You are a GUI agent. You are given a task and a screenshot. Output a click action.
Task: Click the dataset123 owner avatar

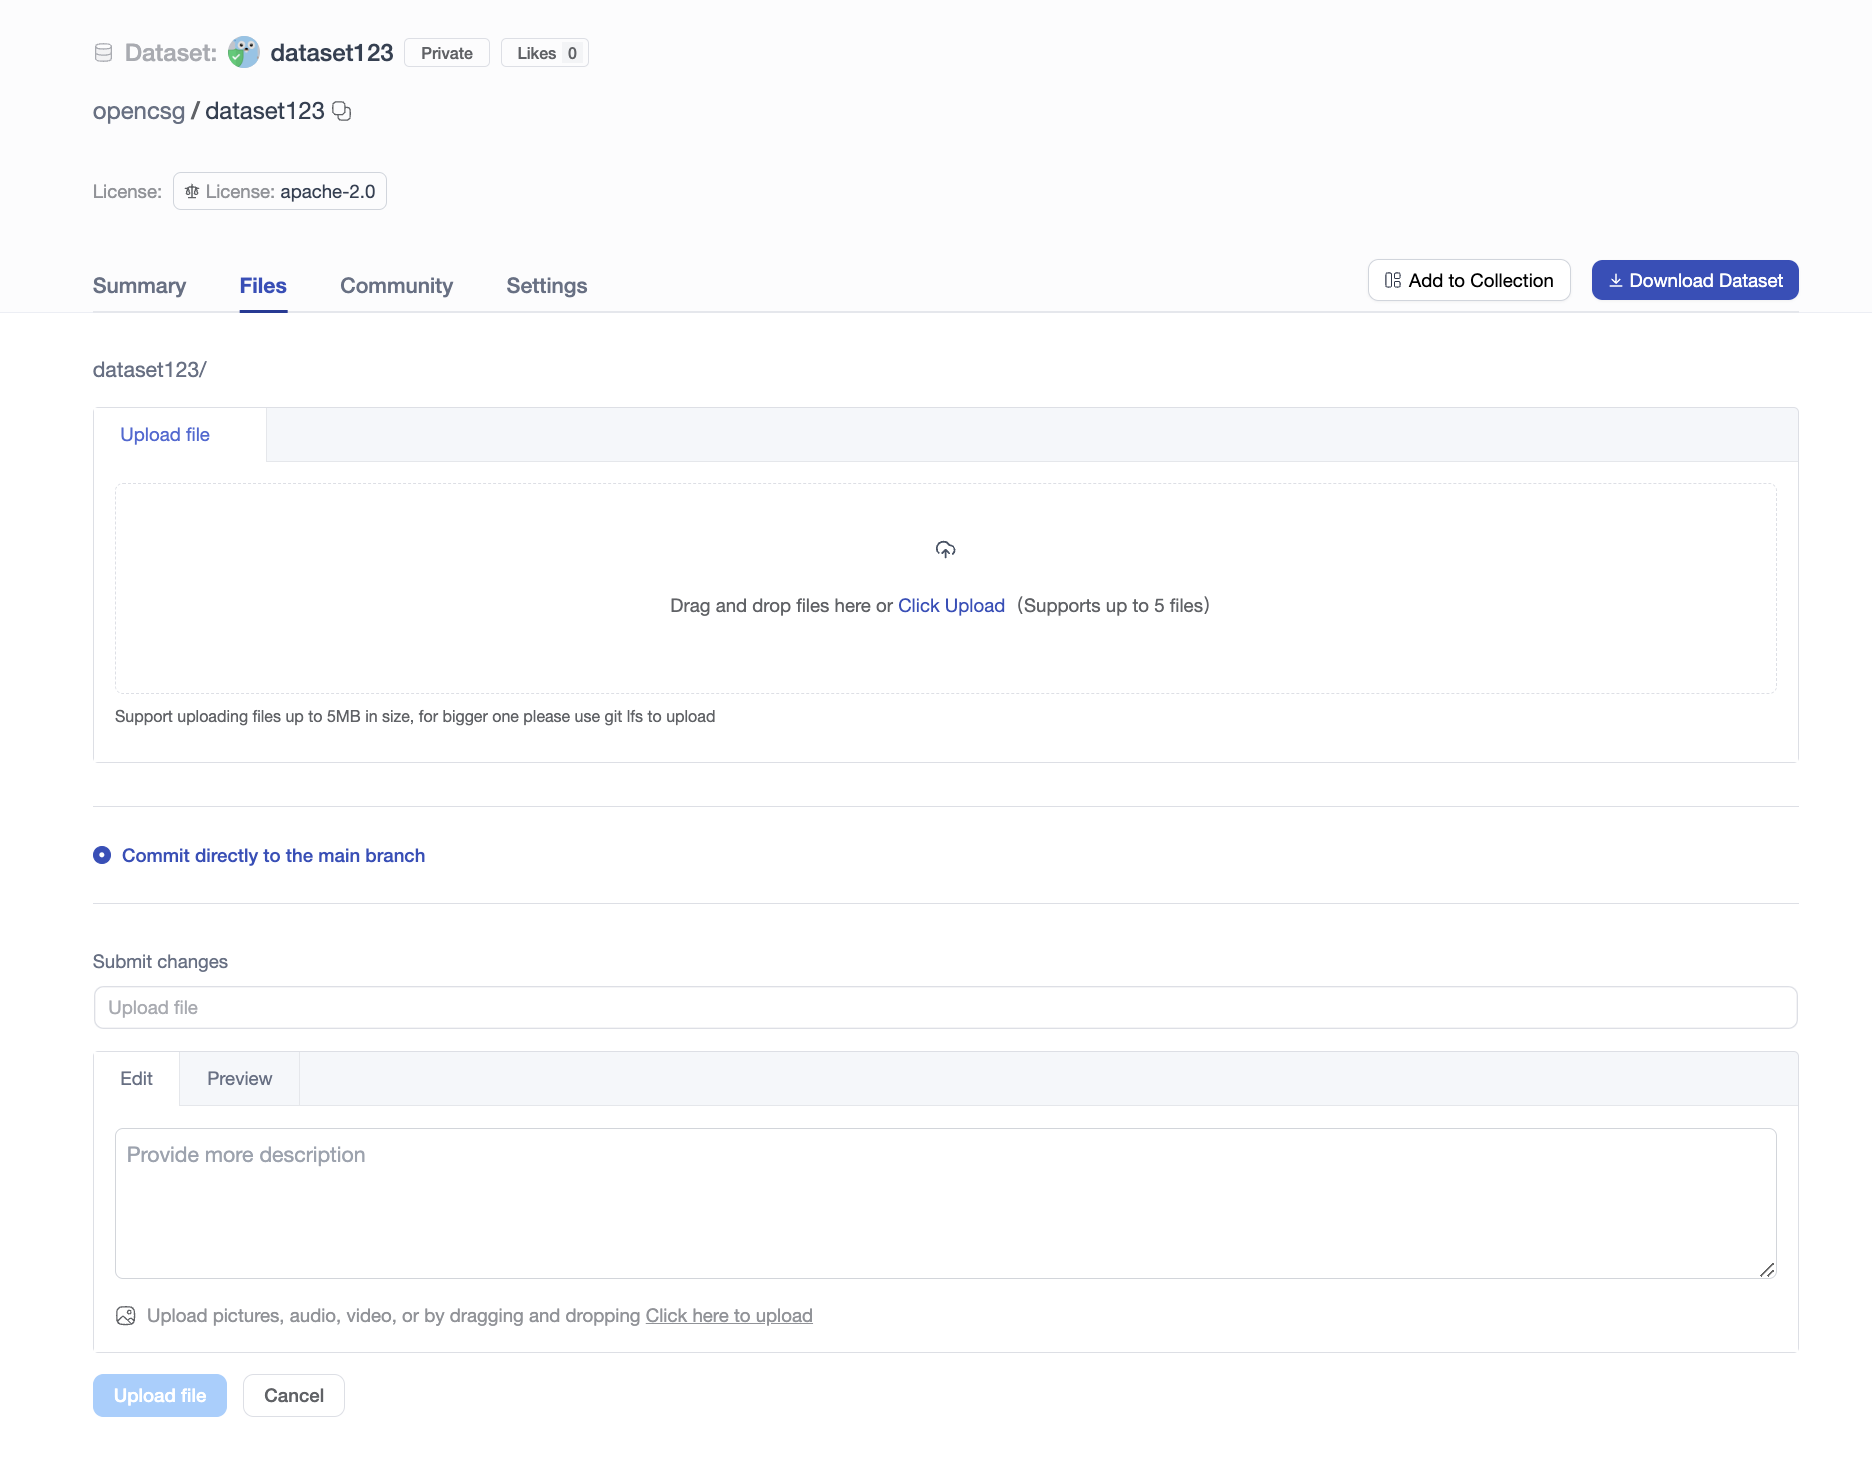pyautogui.click(x=243, y=53)
